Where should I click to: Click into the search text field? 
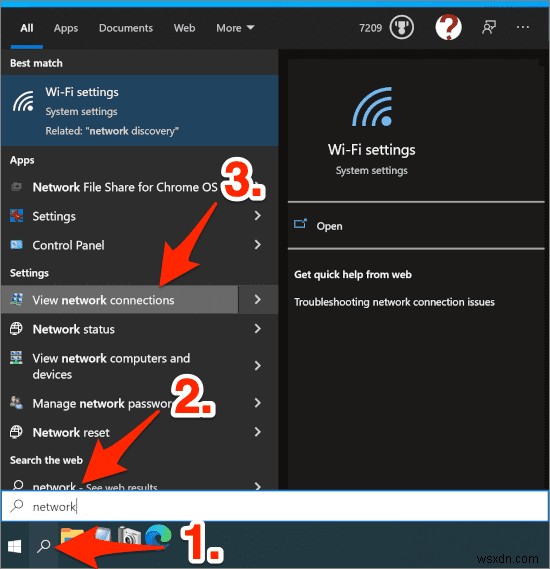coord(275,506)
